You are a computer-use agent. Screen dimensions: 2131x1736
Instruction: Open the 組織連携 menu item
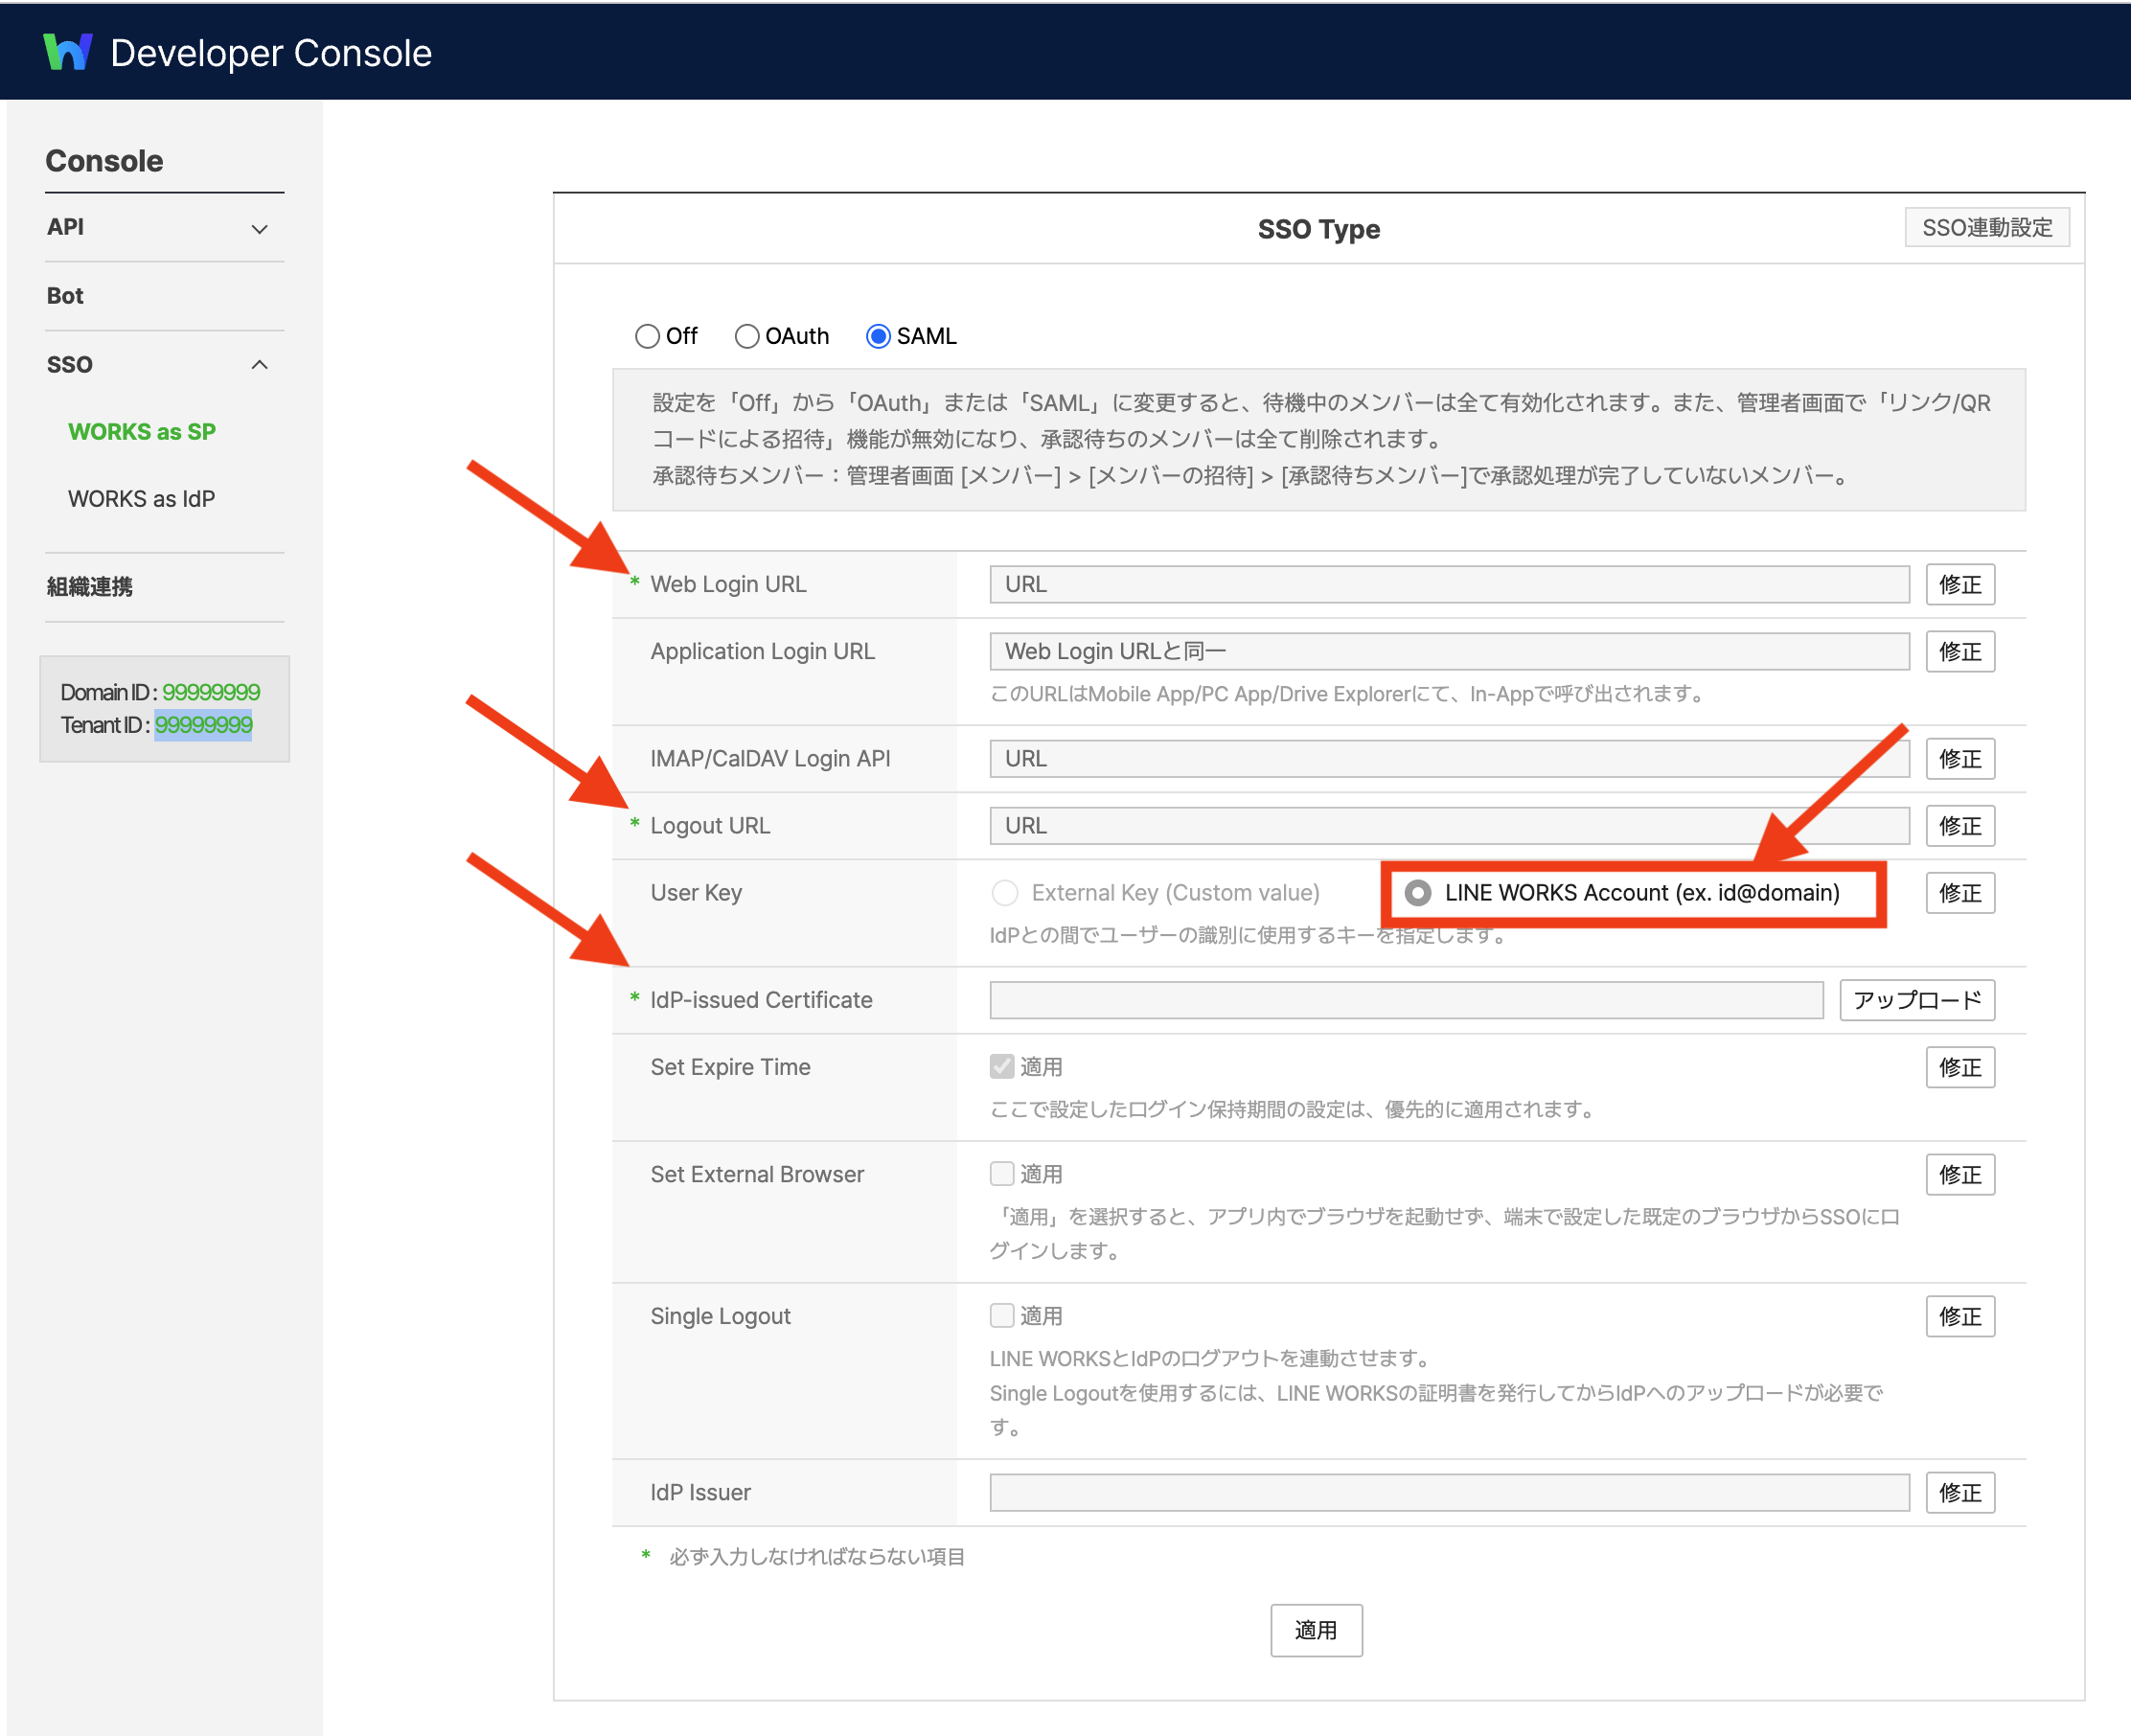tap(89, 587)
